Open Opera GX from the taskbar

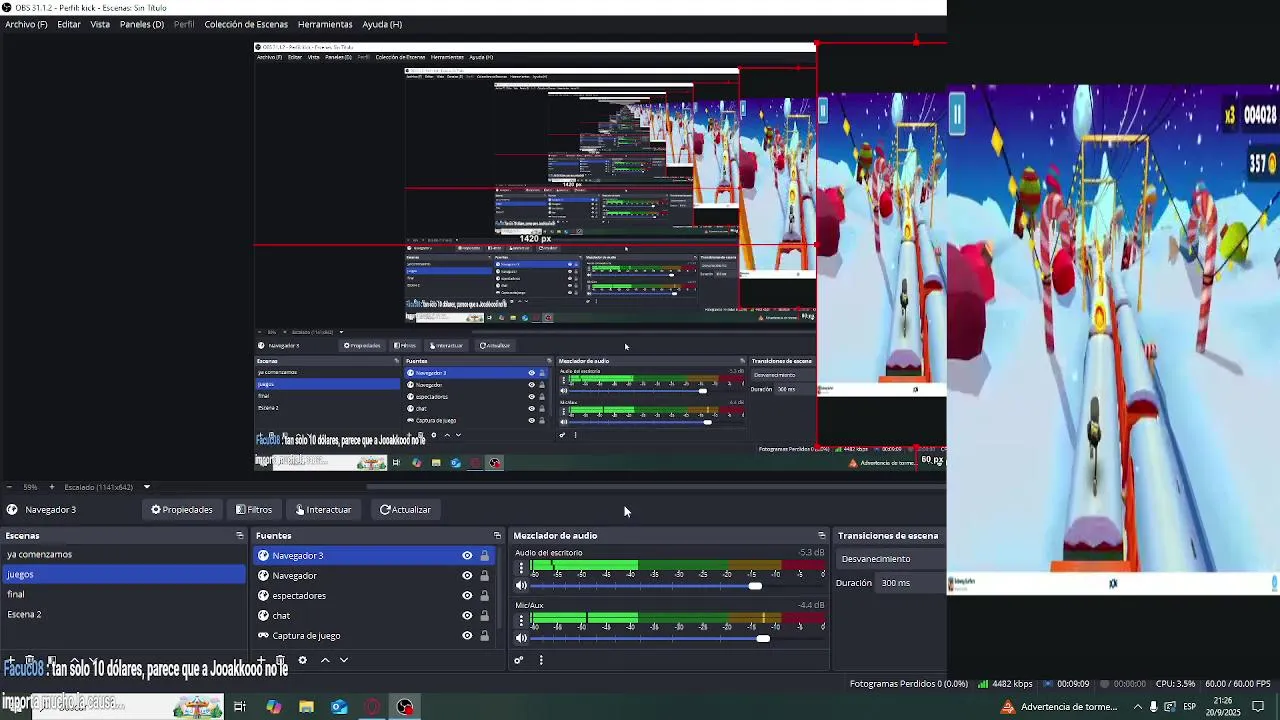[x=372, y=707]
